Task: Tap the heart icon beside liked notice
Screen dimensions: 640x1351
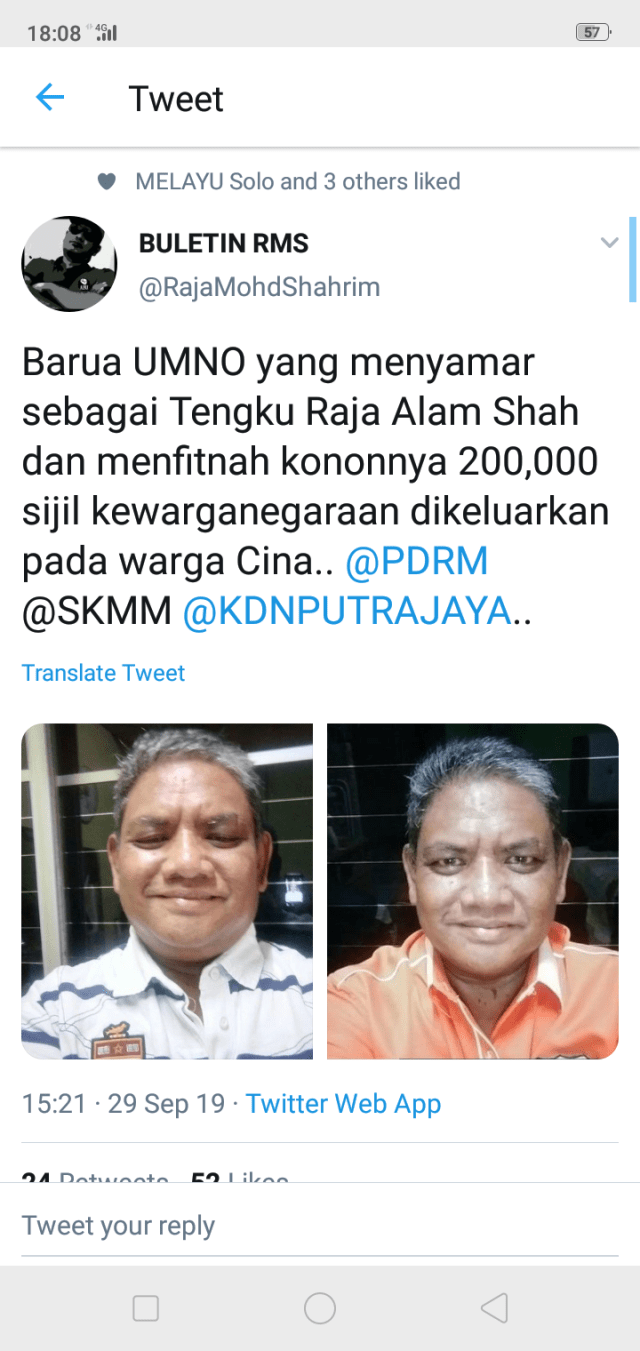Action: coord(106,182)
